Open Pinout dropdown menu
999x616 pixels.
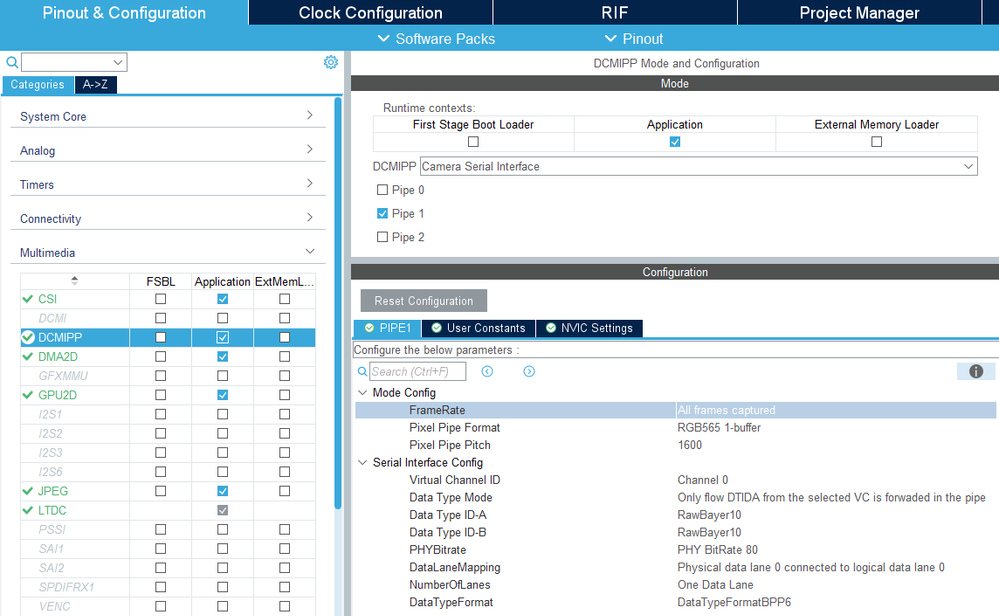coord(634,39)
